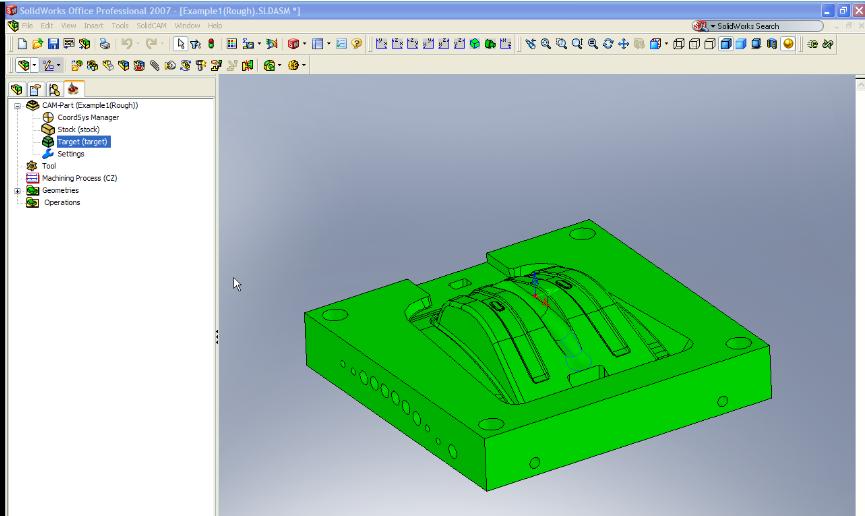Image resolution: width=865 pixels, height=516 pixels.
Task: Open dropdown beside the red 3D cube icon
Action: click(x=305, y=44)
